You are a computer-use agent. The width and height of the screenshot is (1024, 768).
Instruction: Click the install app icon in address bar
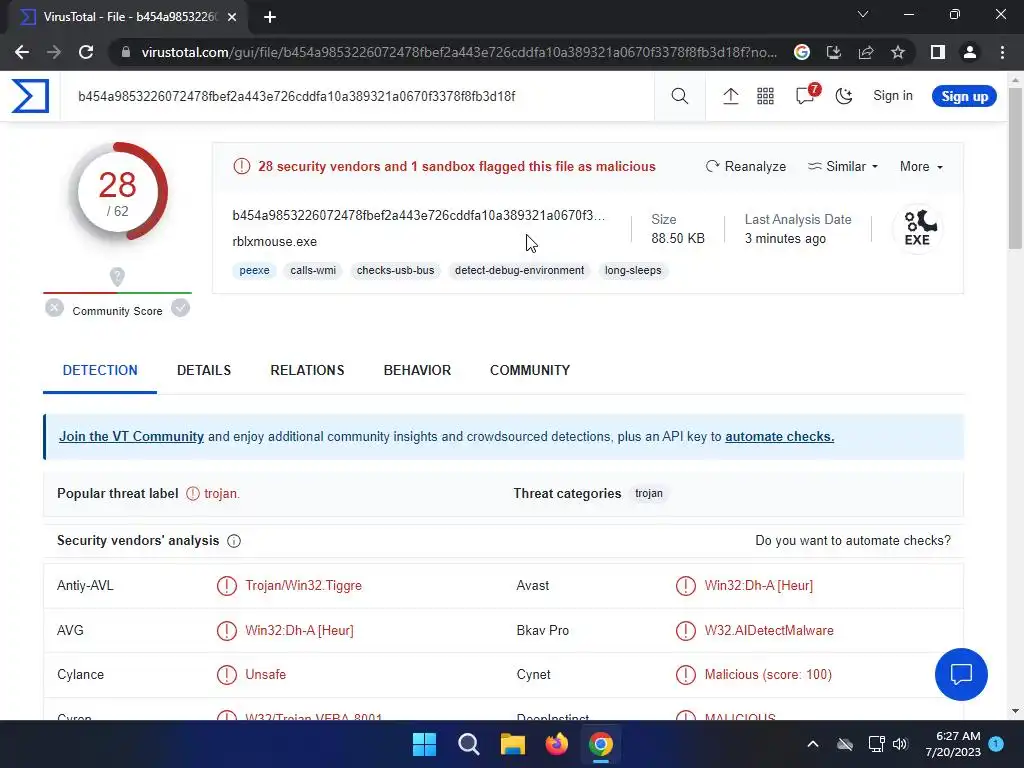click(833, 52)
